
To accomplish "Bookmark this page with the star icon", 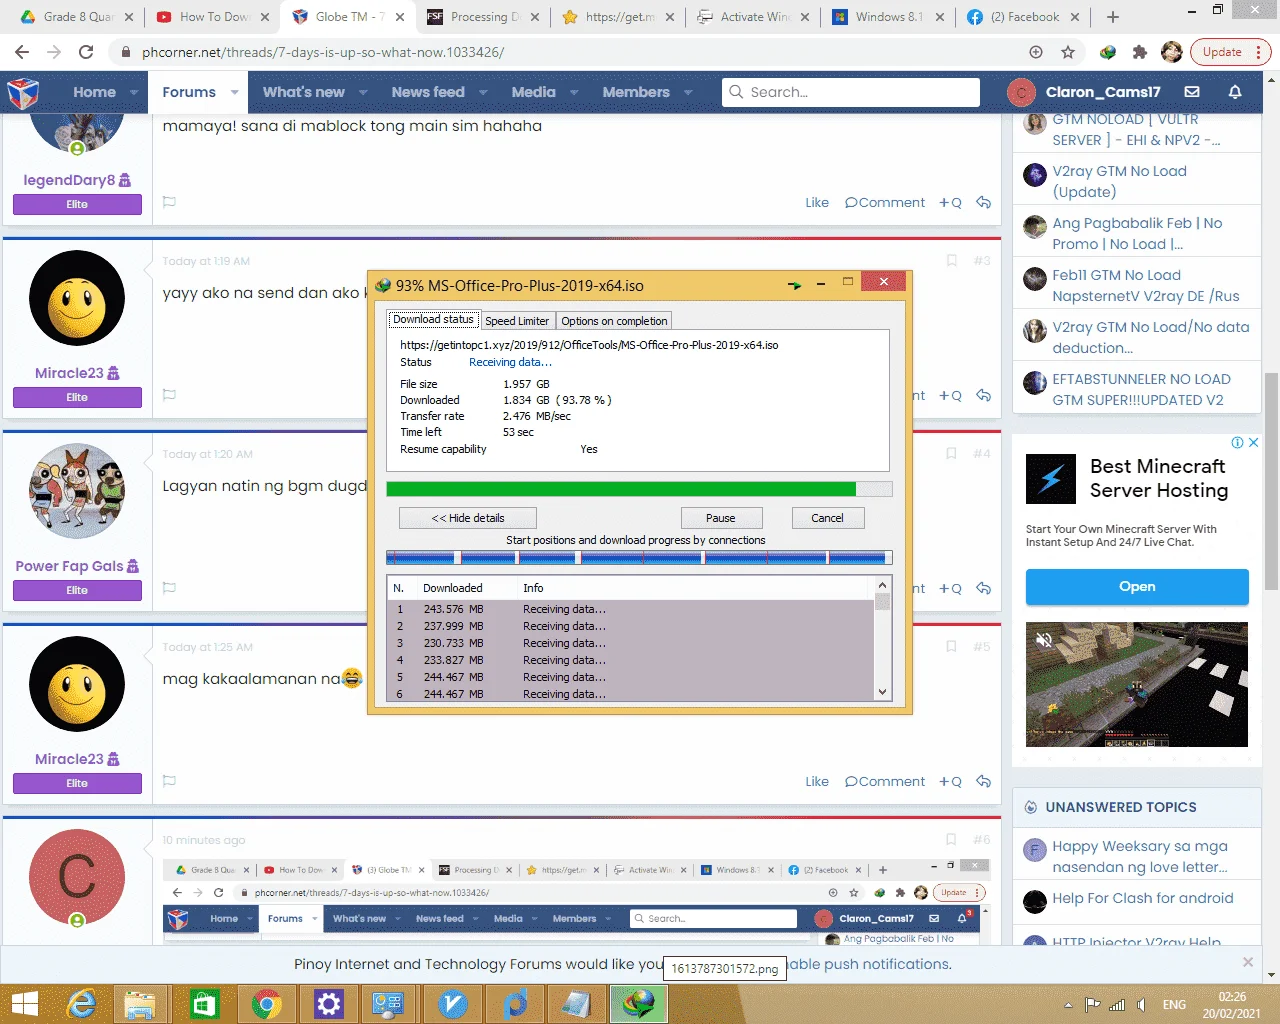I will pyautogui.click(x=1068, y=52).
